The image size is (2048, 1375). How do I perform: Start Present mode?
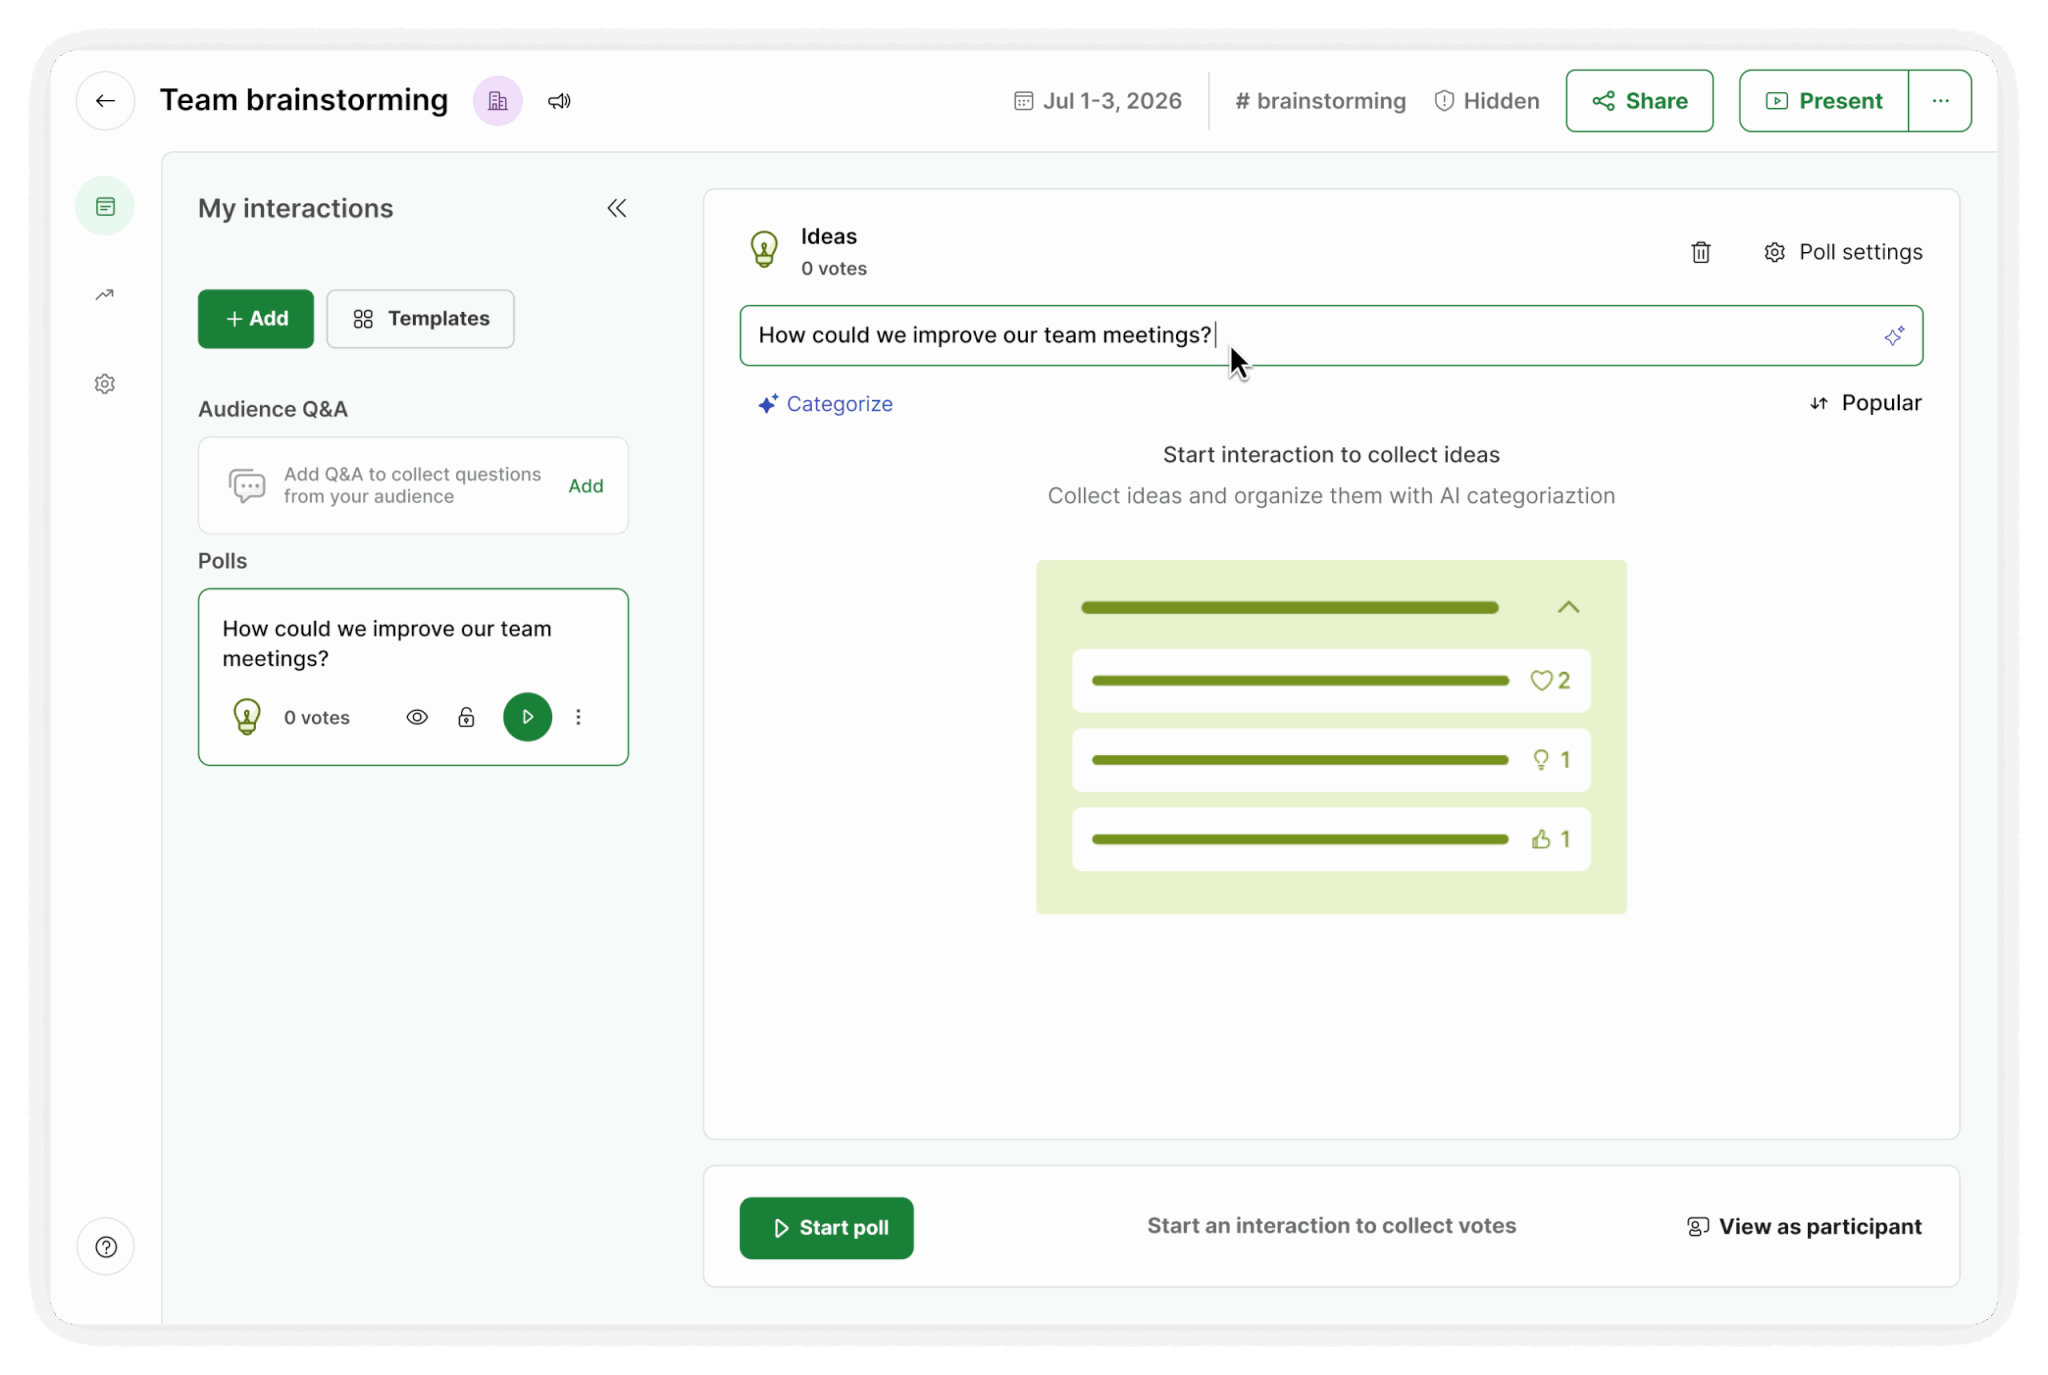1823,101
